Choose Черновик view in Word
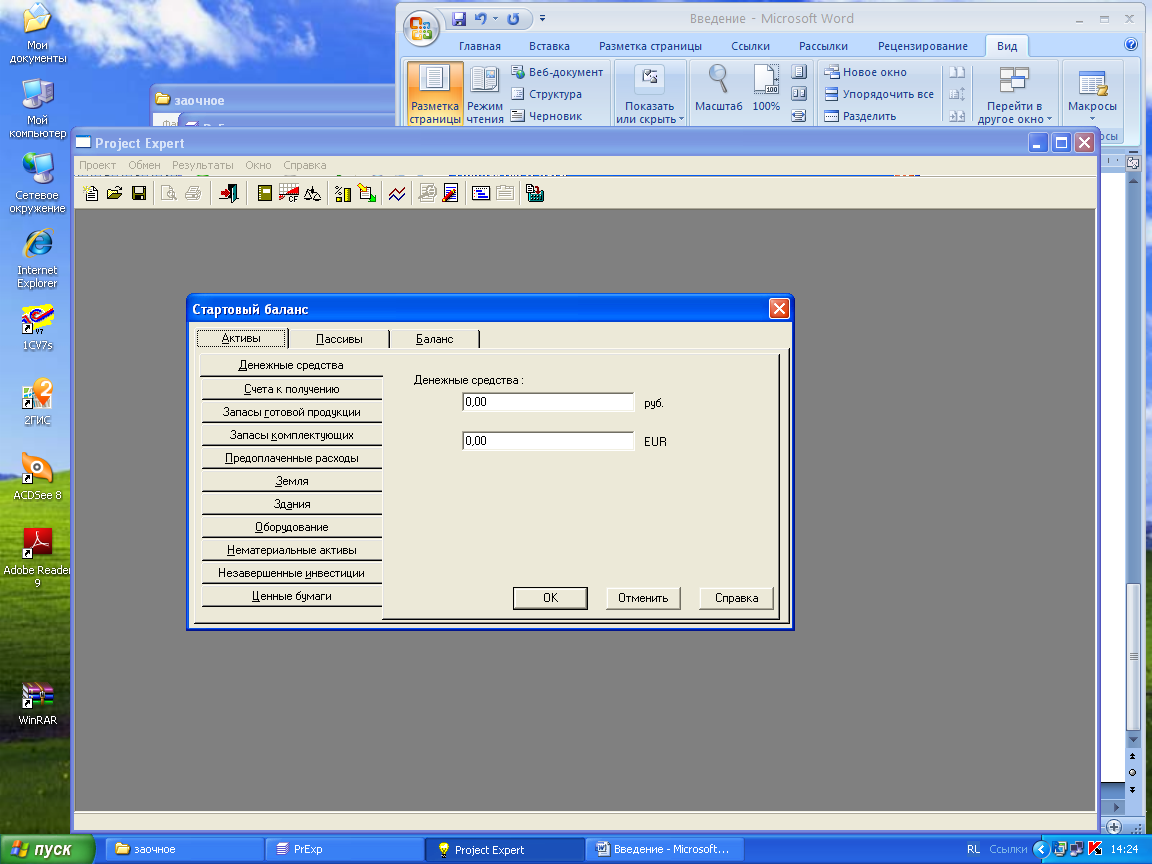The width and height of the screenshot is (1152, 864). [547, 116]
